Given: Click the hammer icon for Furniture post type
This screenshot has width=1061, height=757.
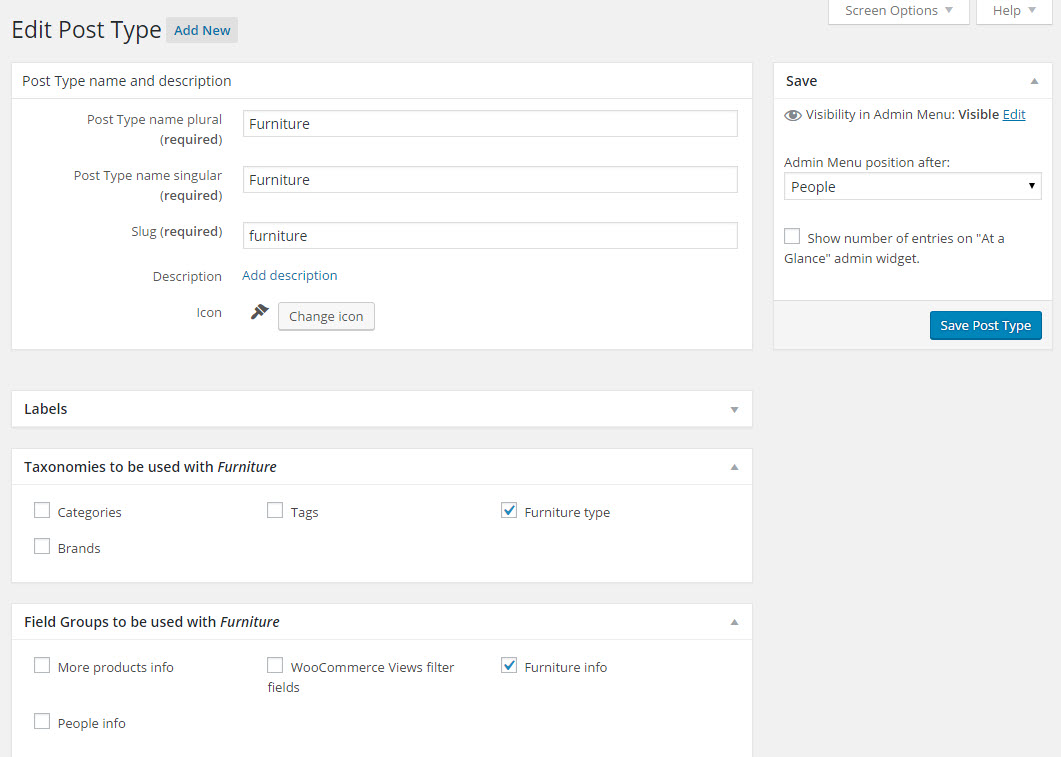Looking at the screenshot, I should click(x=260, y=312).
